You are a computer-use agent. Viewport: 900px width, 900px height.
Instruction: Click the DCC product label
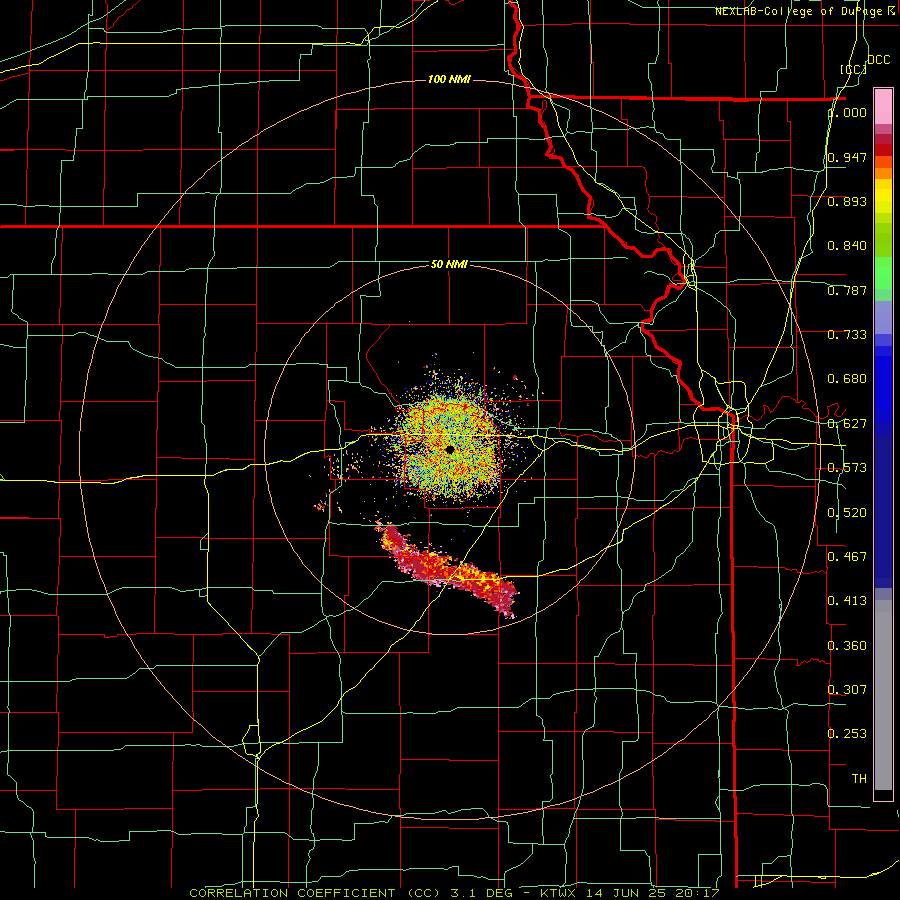click(878, 60)
